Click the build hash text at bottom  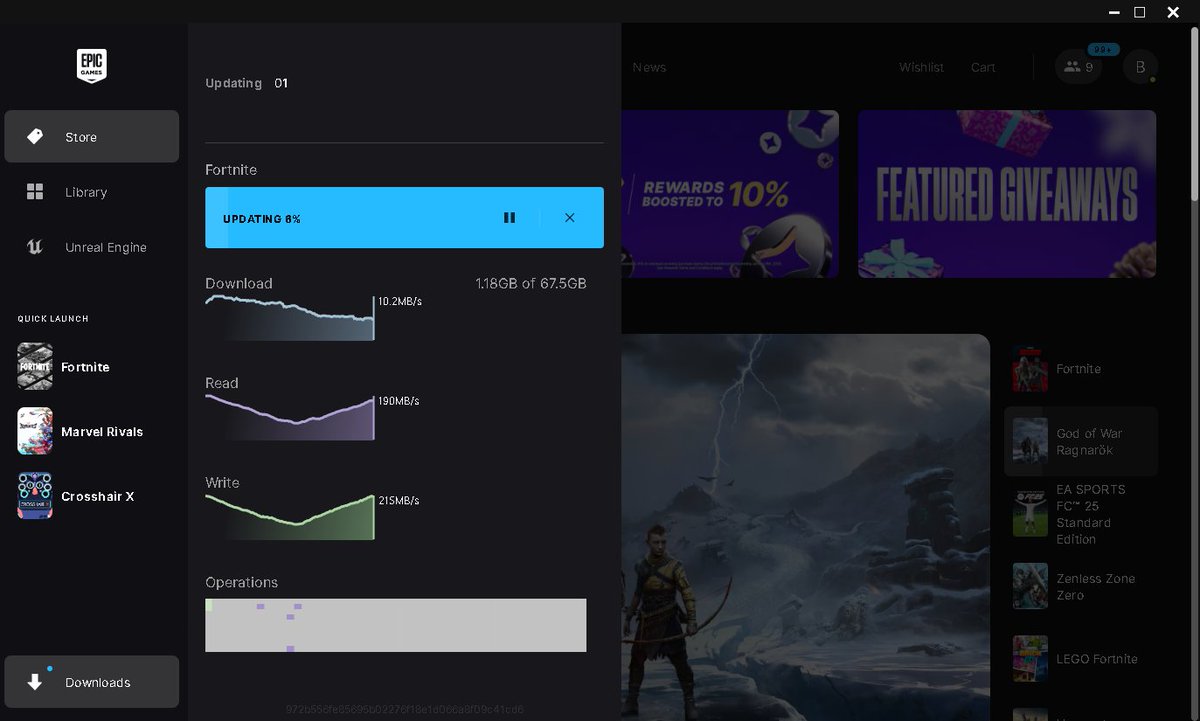pos(404,710)
